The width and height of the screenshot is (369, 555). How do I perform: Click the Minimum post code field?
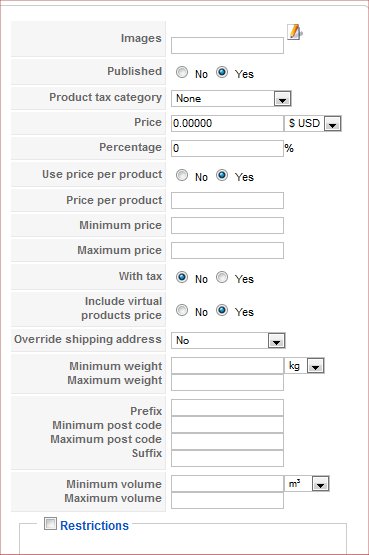pos(227,425)
